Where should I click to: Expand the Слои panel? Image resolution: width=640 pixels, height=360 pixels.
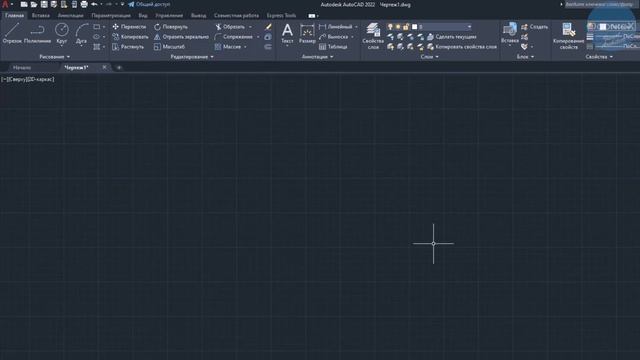[x=429, y=57]
